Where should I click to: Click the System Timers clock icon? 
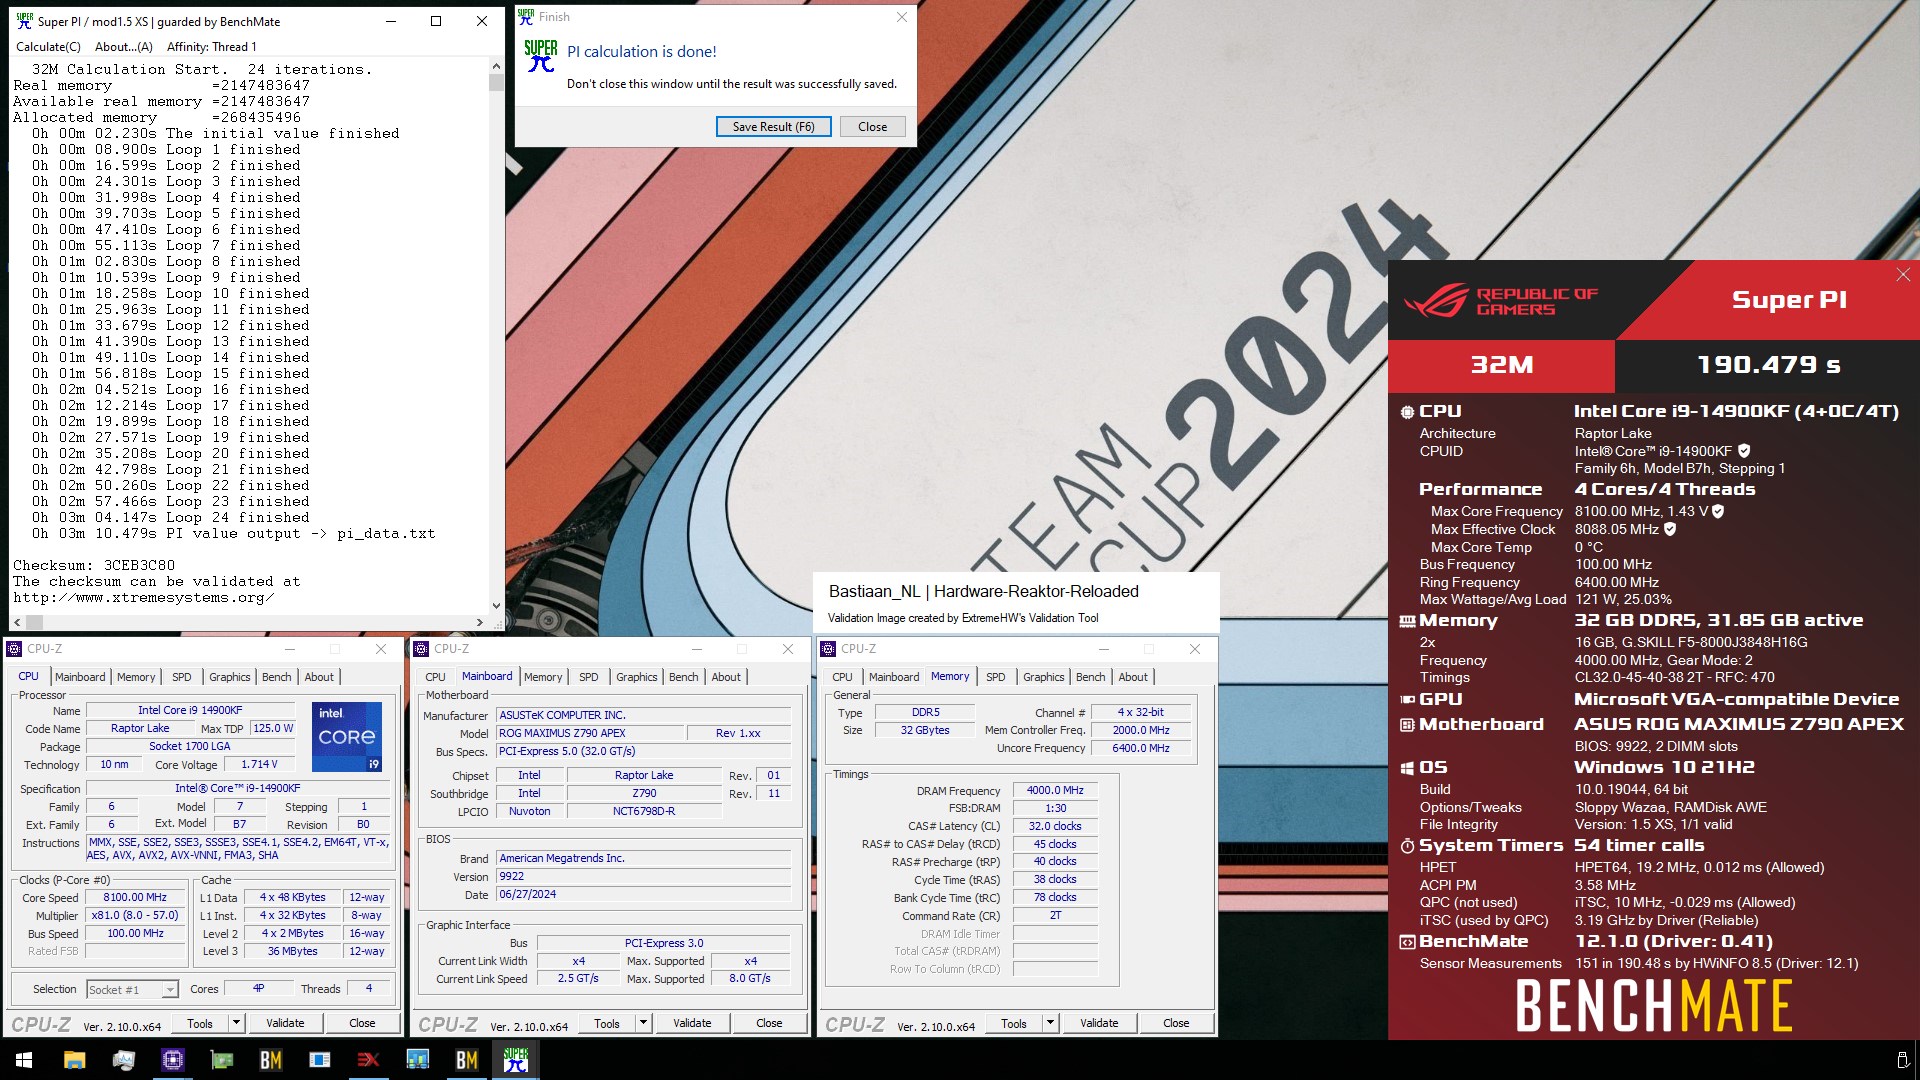point(1407,846)
